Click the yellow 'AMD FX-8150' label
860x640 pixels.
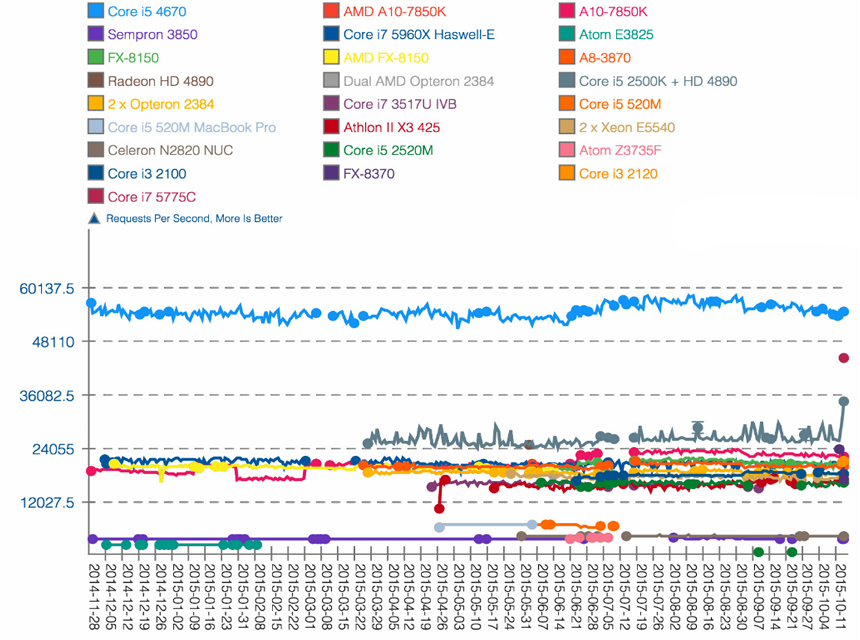coord(386,58)
